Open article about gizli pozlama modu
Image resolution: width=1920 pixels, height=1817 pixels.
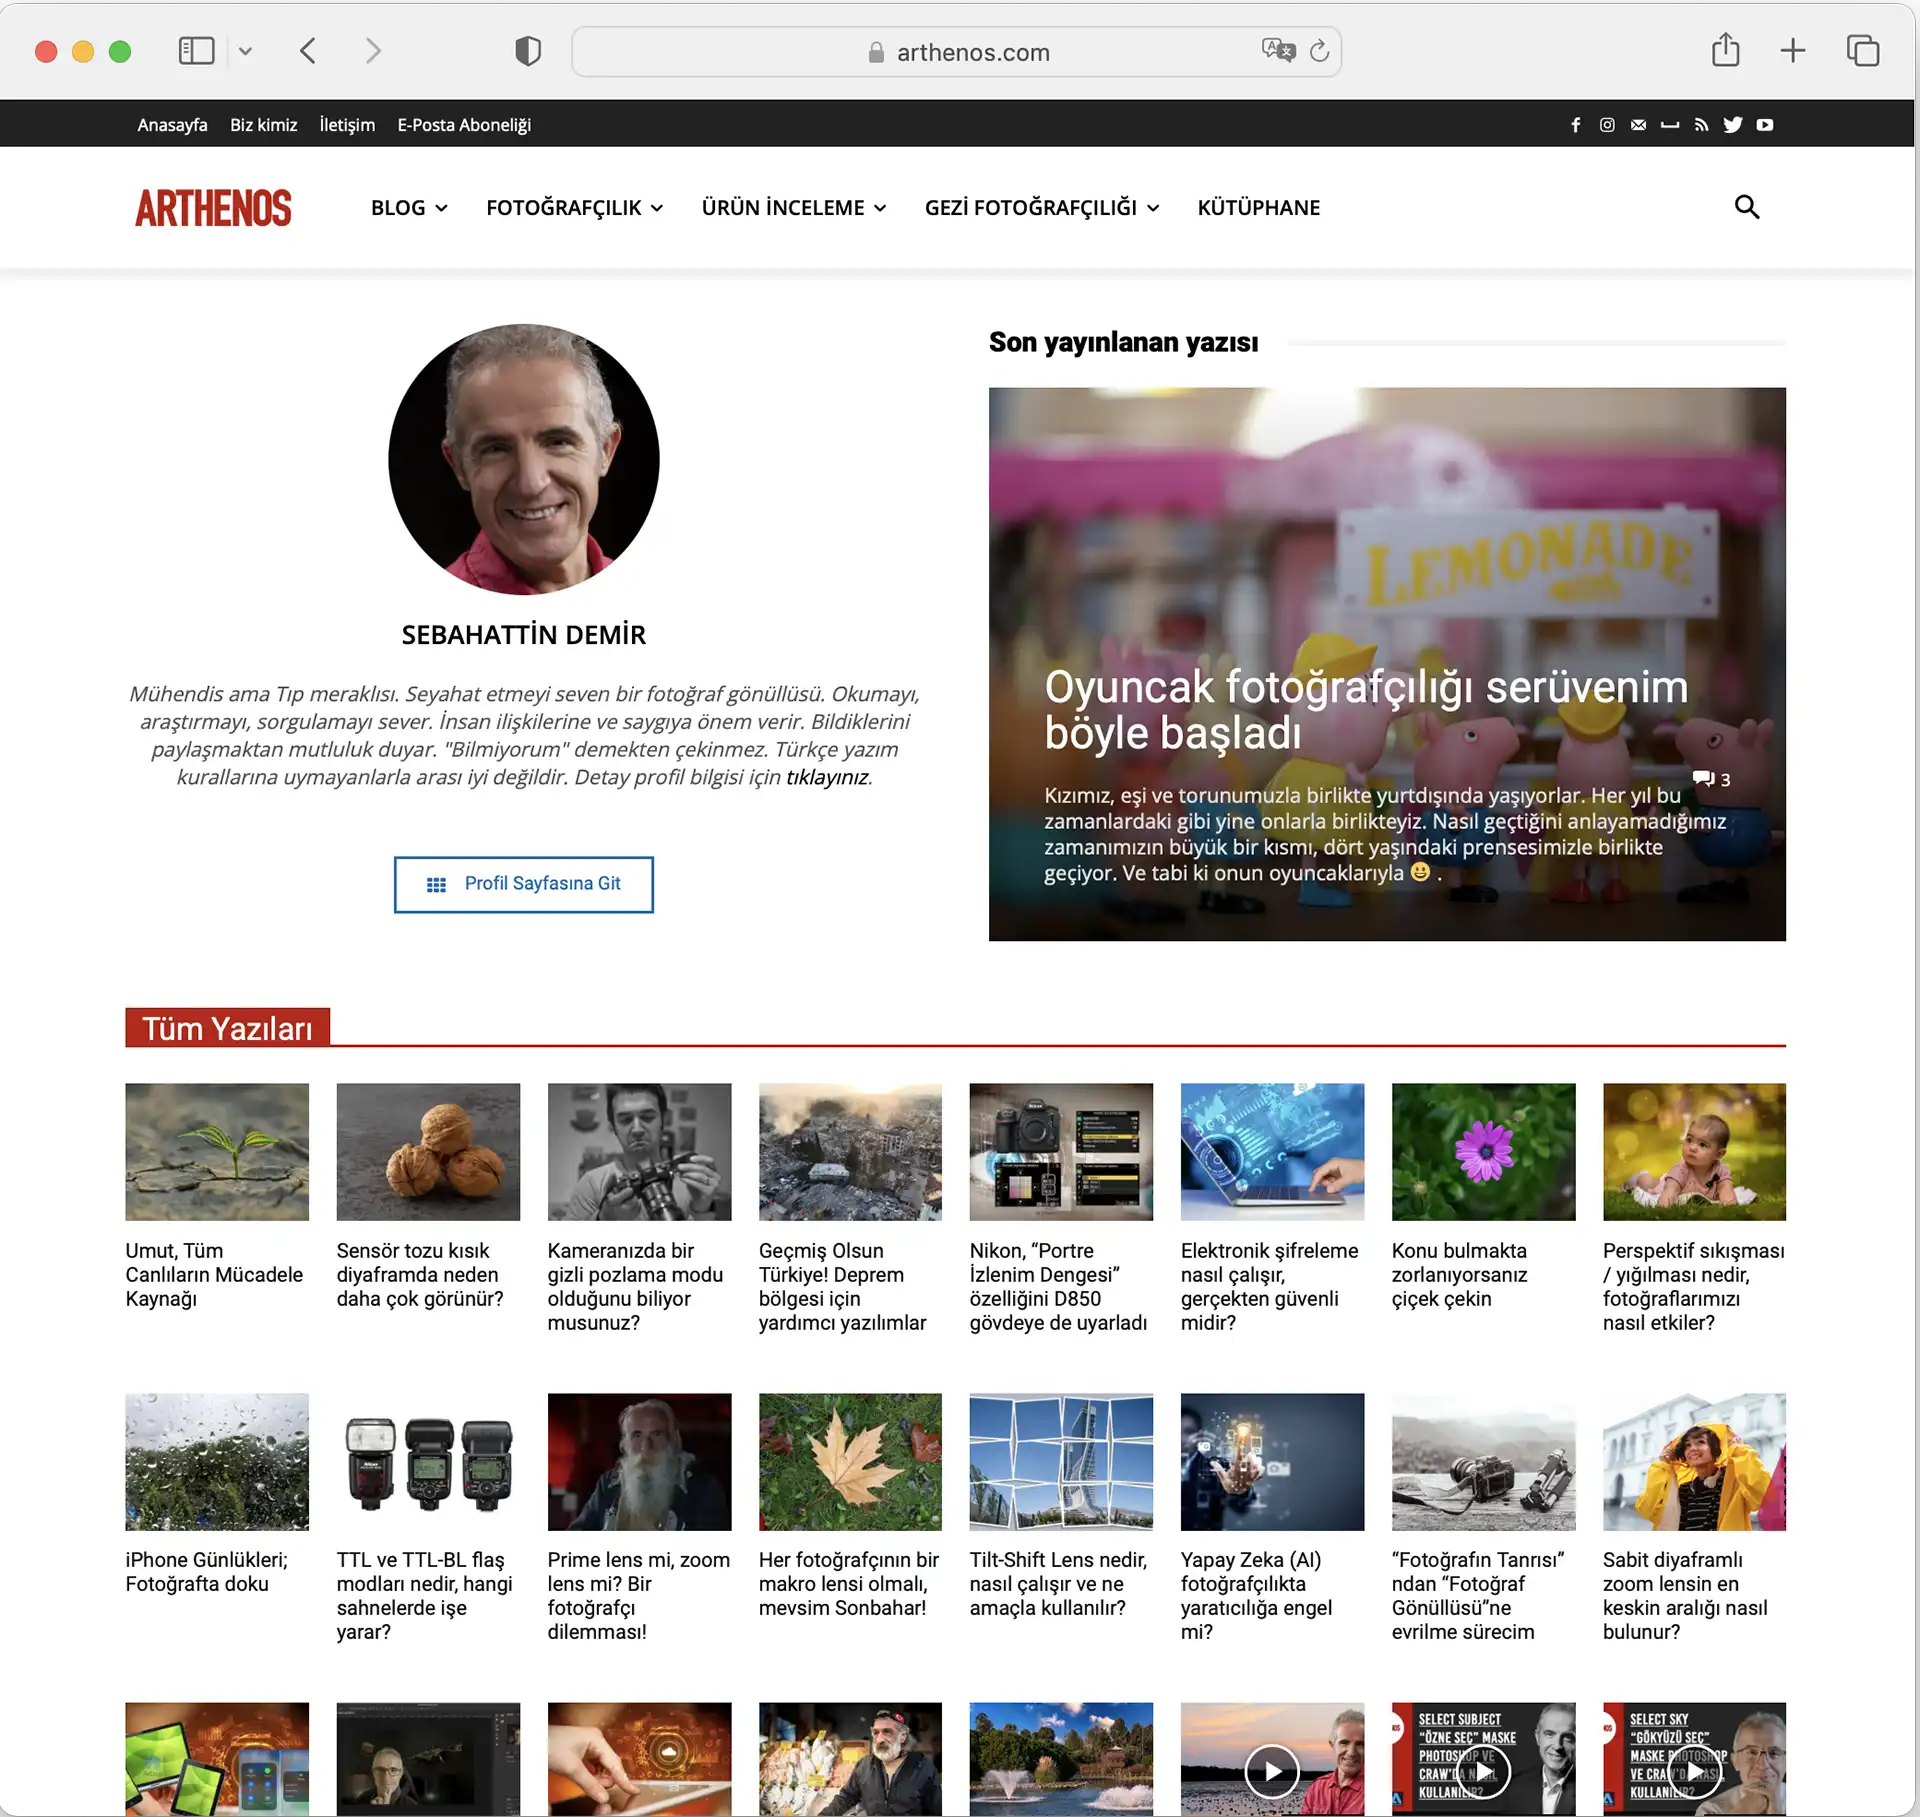pyautogui.click(x=635, y=1286)
